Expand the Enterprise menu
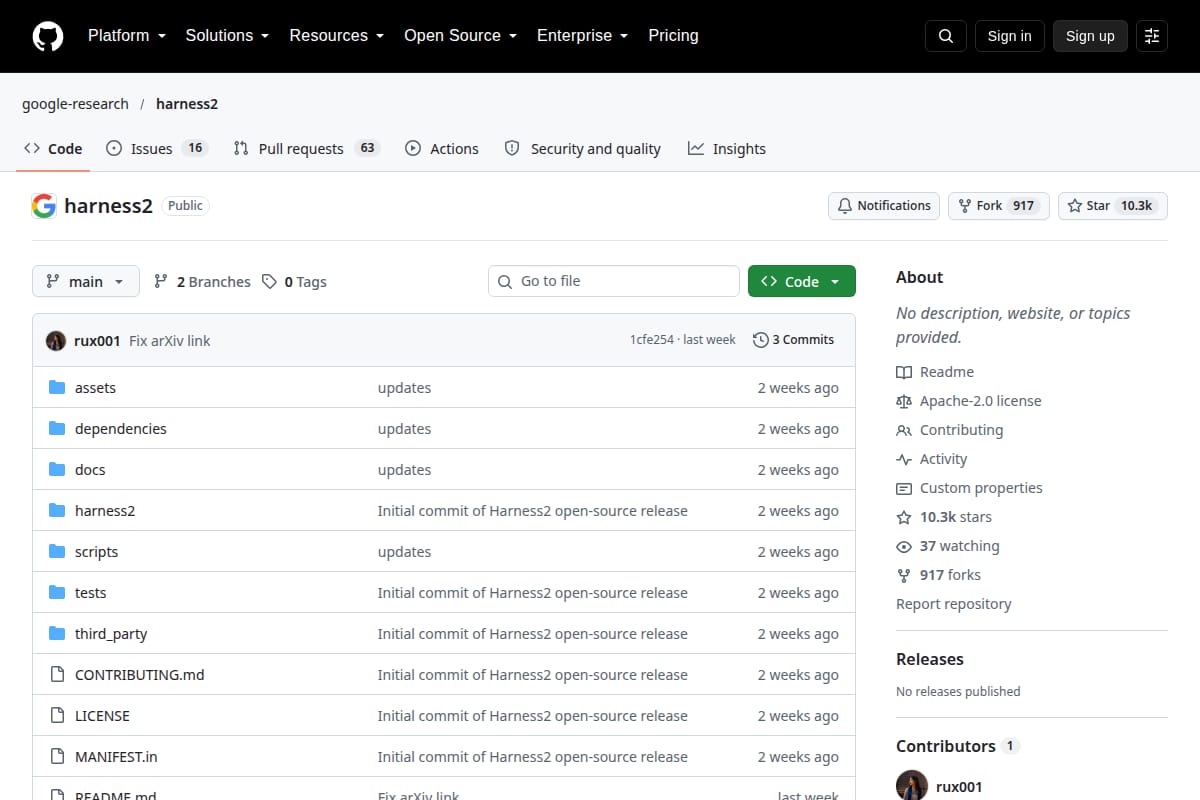 pyautogui.click(x=583, y=36)
